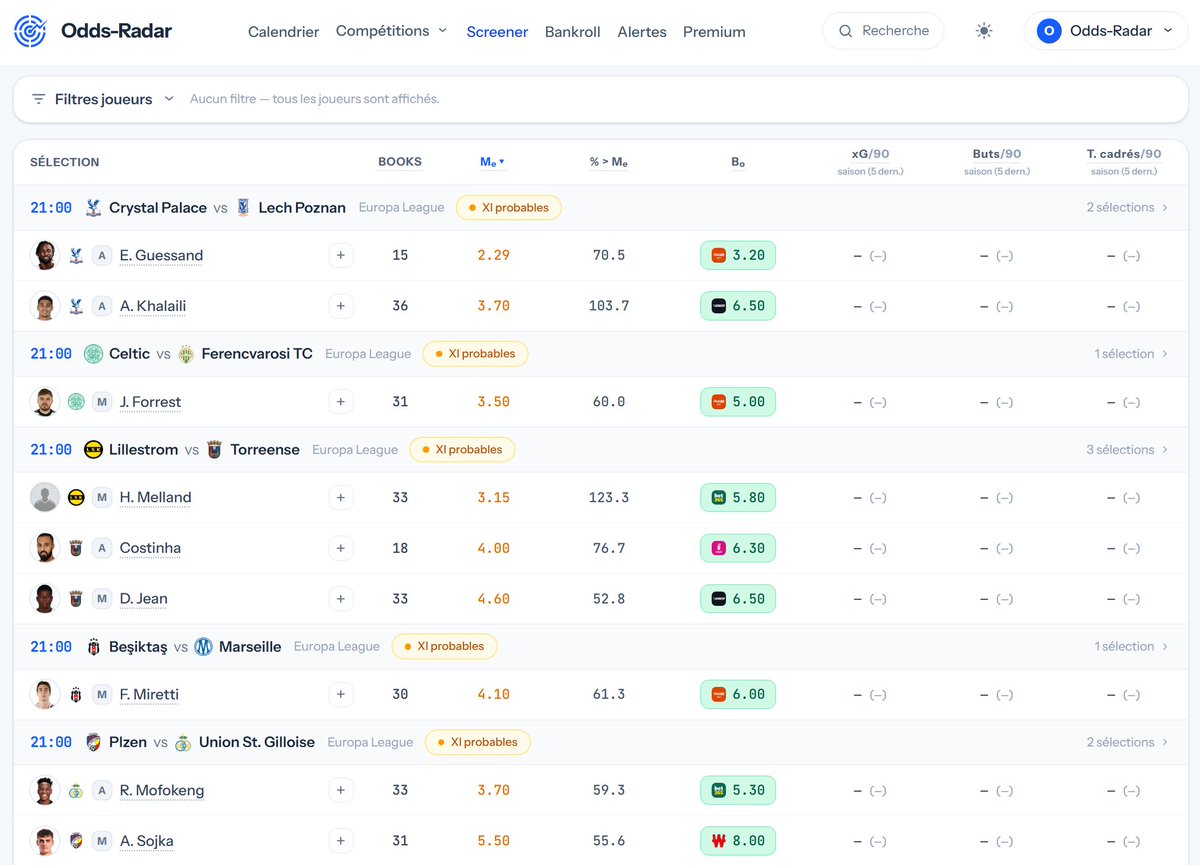
Task: Navigate to the Bankroll page
Action: point(573,32)
